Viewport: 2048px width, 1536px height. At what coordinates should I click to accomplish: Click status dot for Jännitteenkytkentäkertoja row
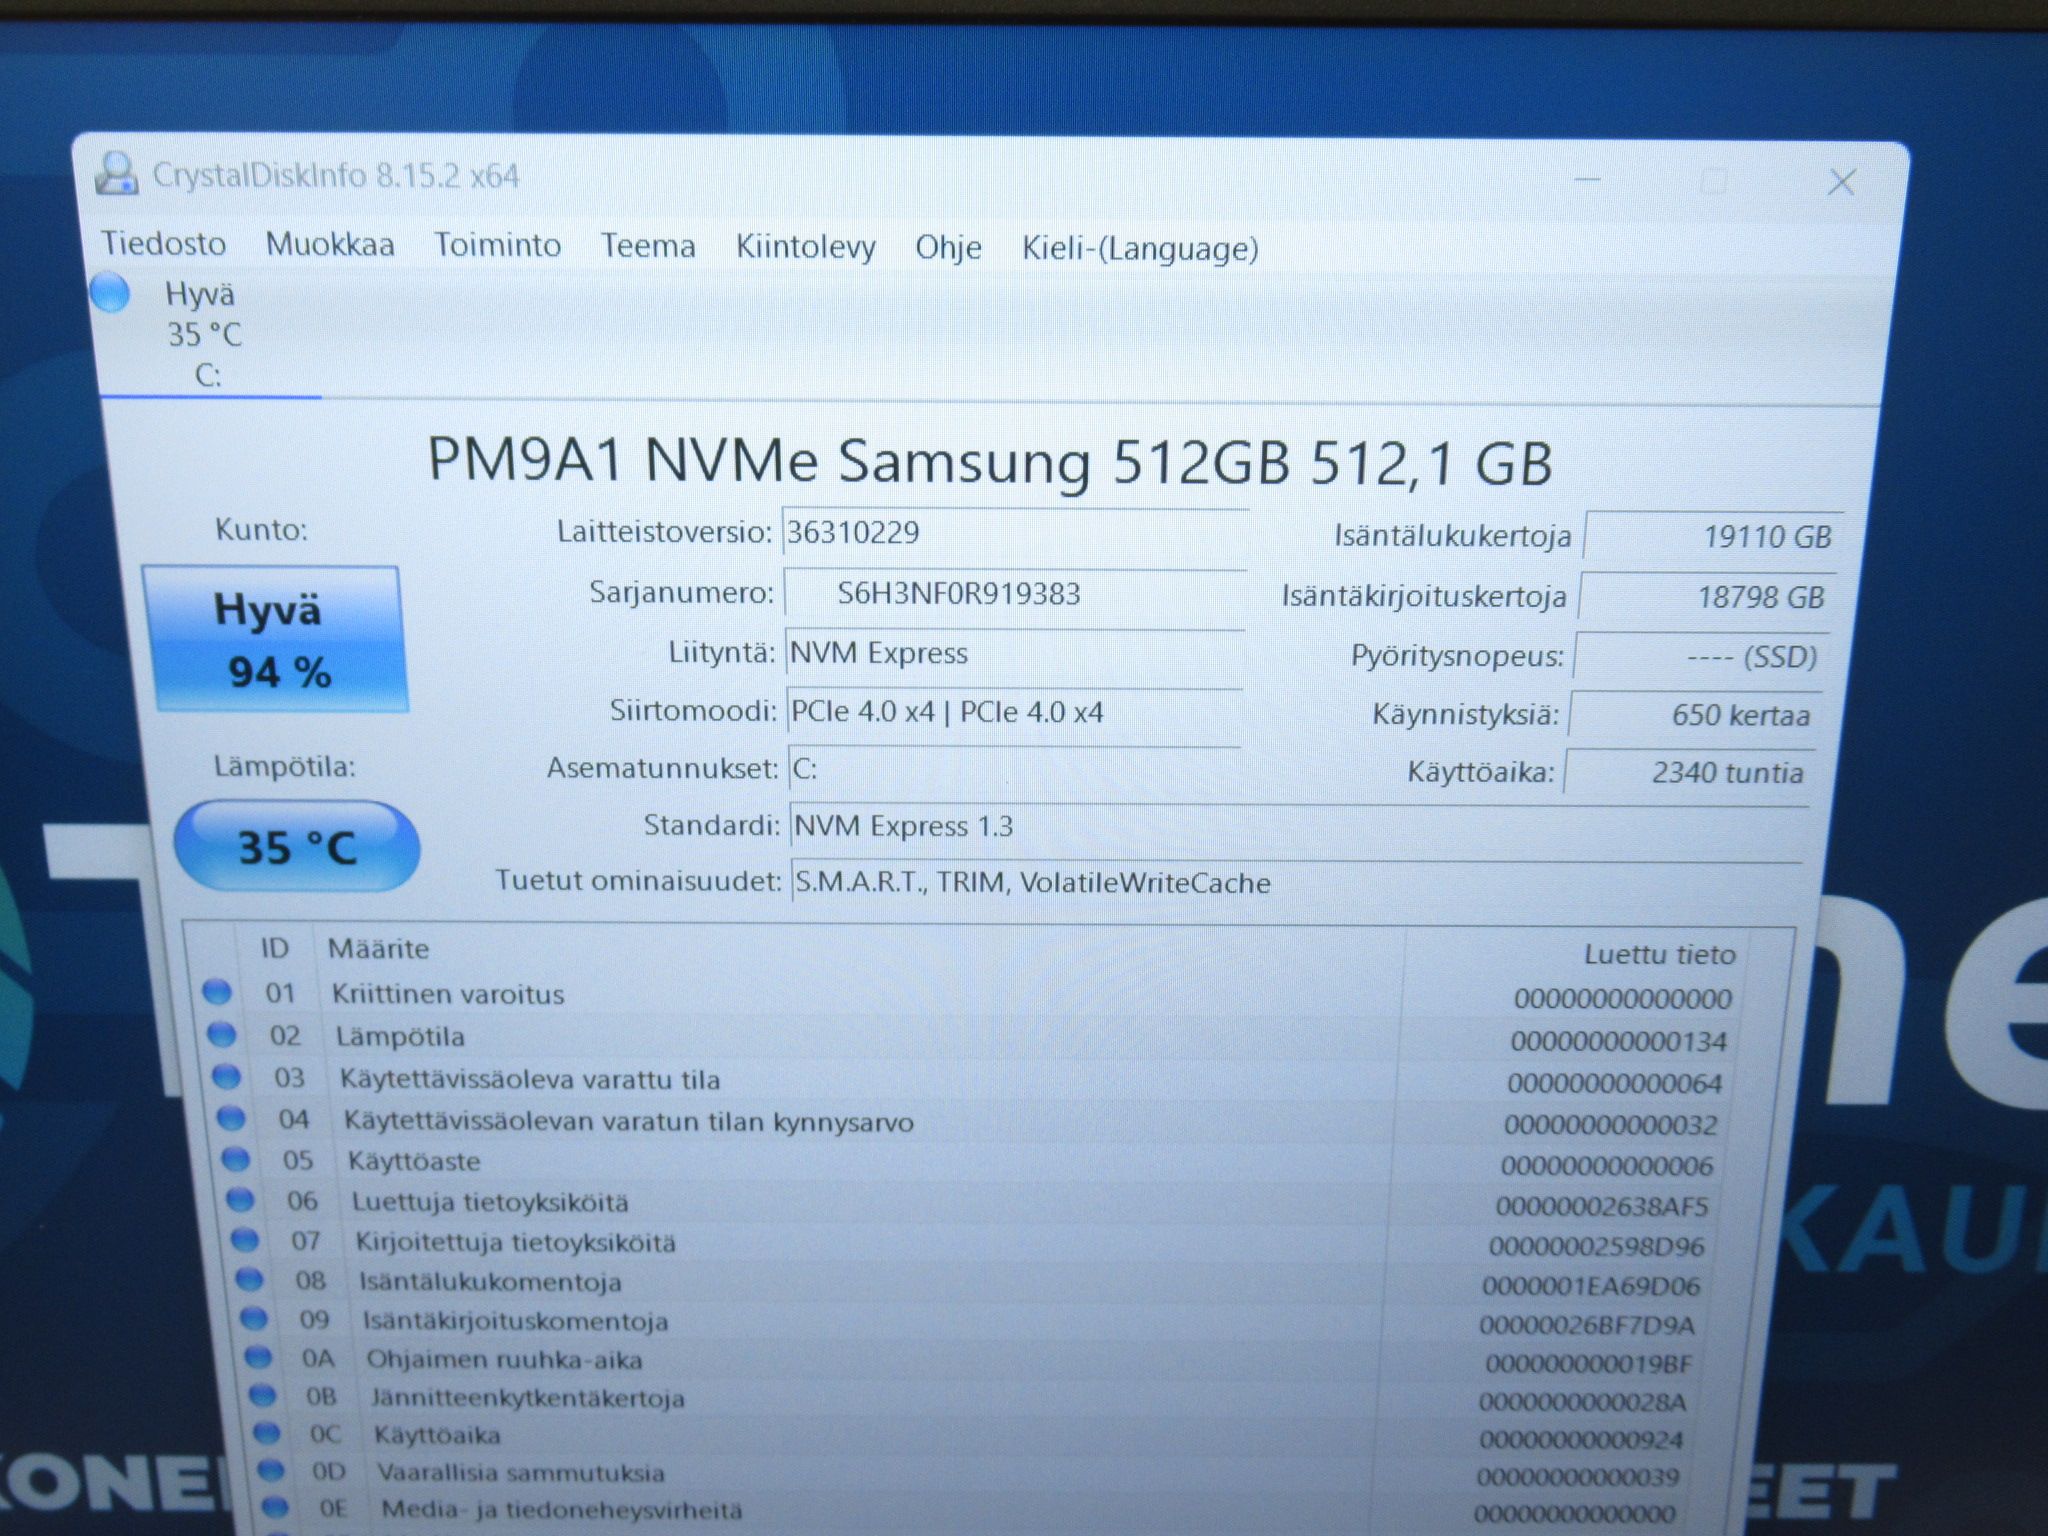(x=262, y=1395)
